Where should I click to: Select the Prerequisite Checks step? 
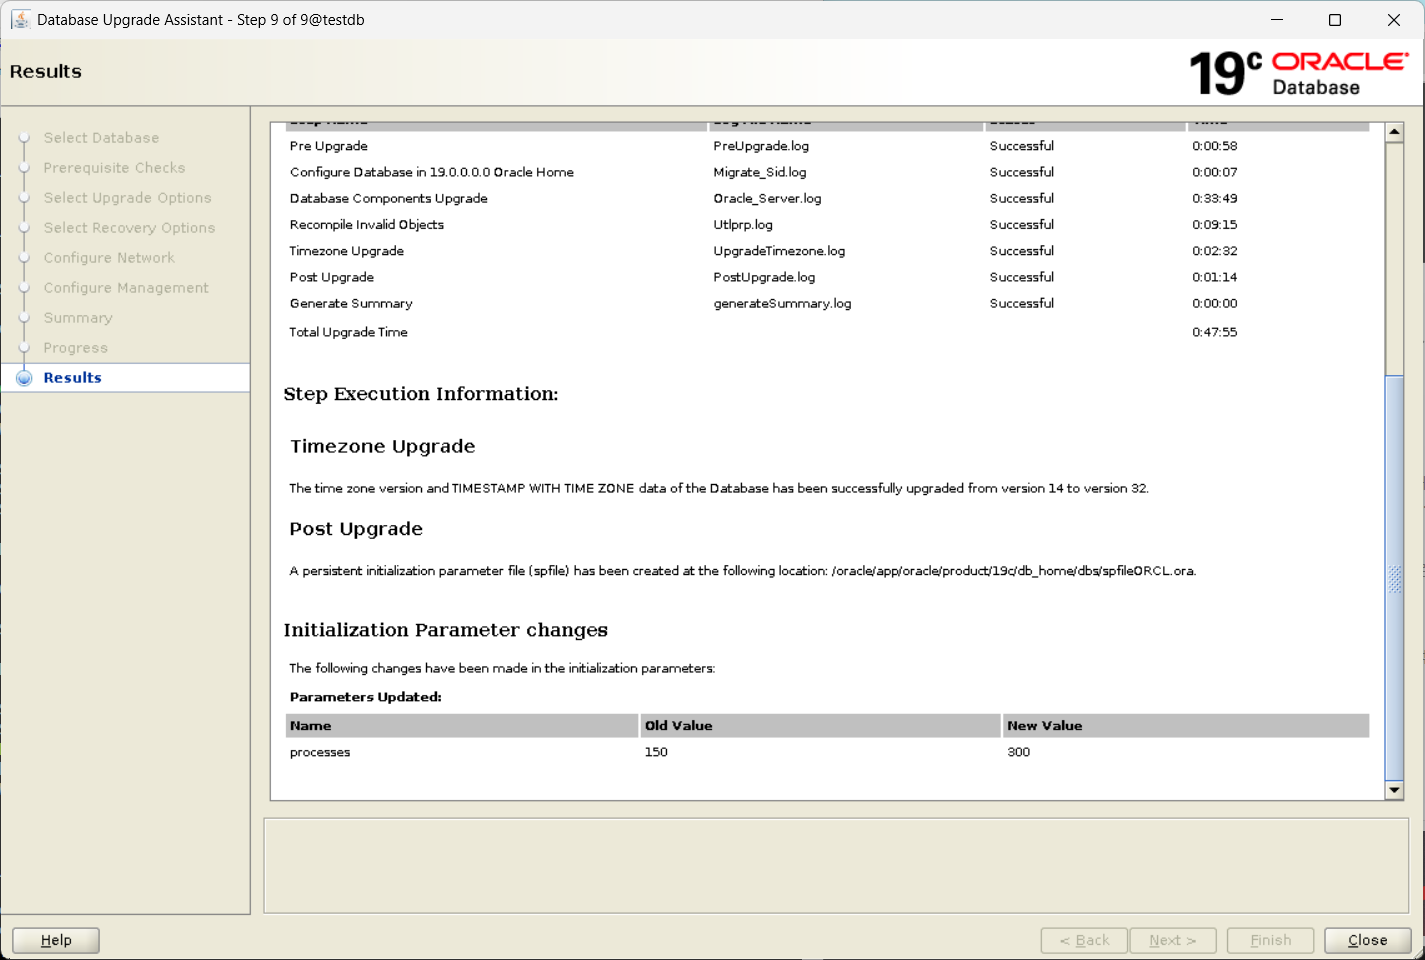114,168
